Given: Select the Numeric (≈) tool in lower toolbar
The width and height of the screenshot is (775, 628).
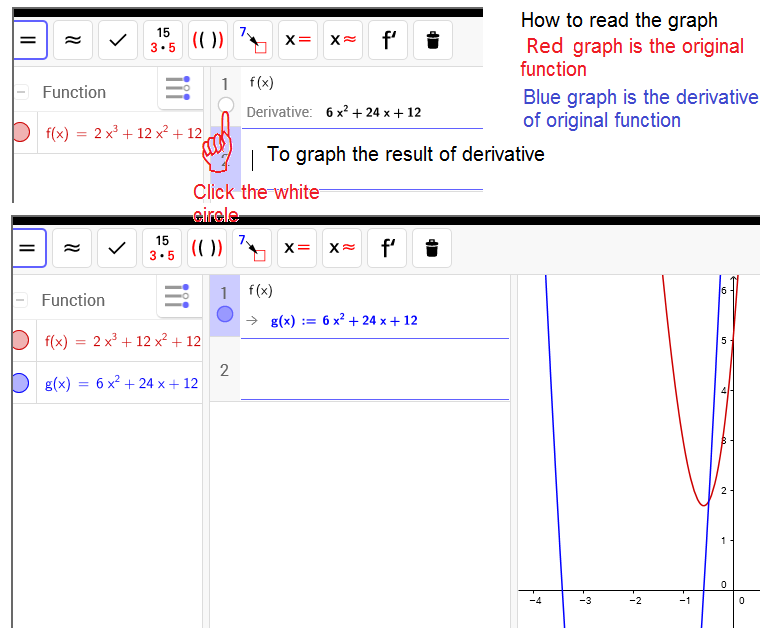Looking at the screenshot, I should [x=72, y=248].
